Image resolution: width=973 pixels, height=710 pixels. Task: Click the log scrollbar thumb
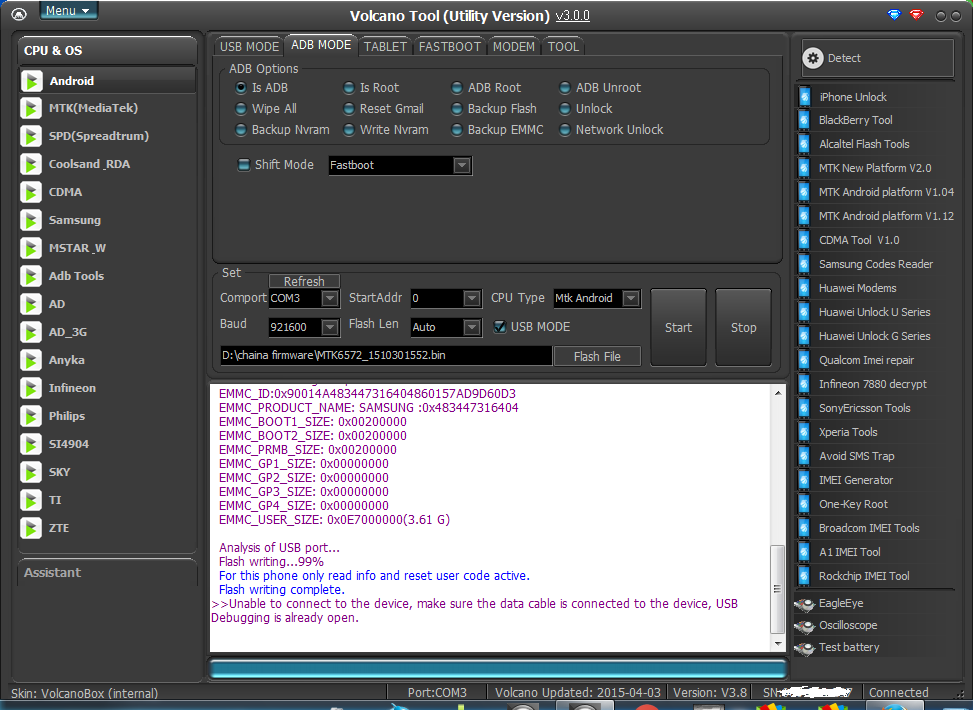pos(777,589)
